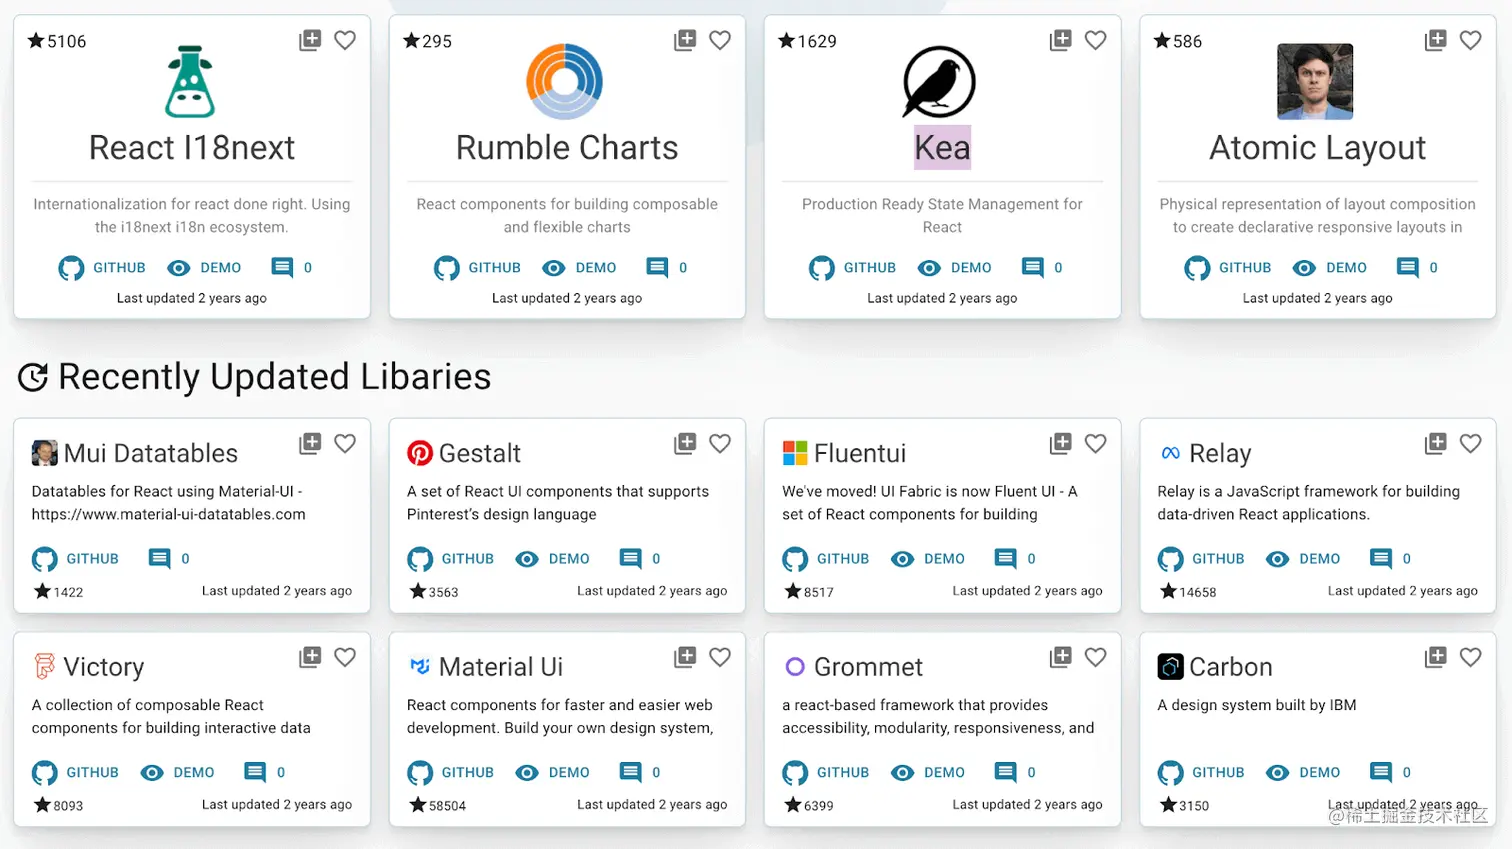Add Kea to a collection

(x=1060, y=40)
